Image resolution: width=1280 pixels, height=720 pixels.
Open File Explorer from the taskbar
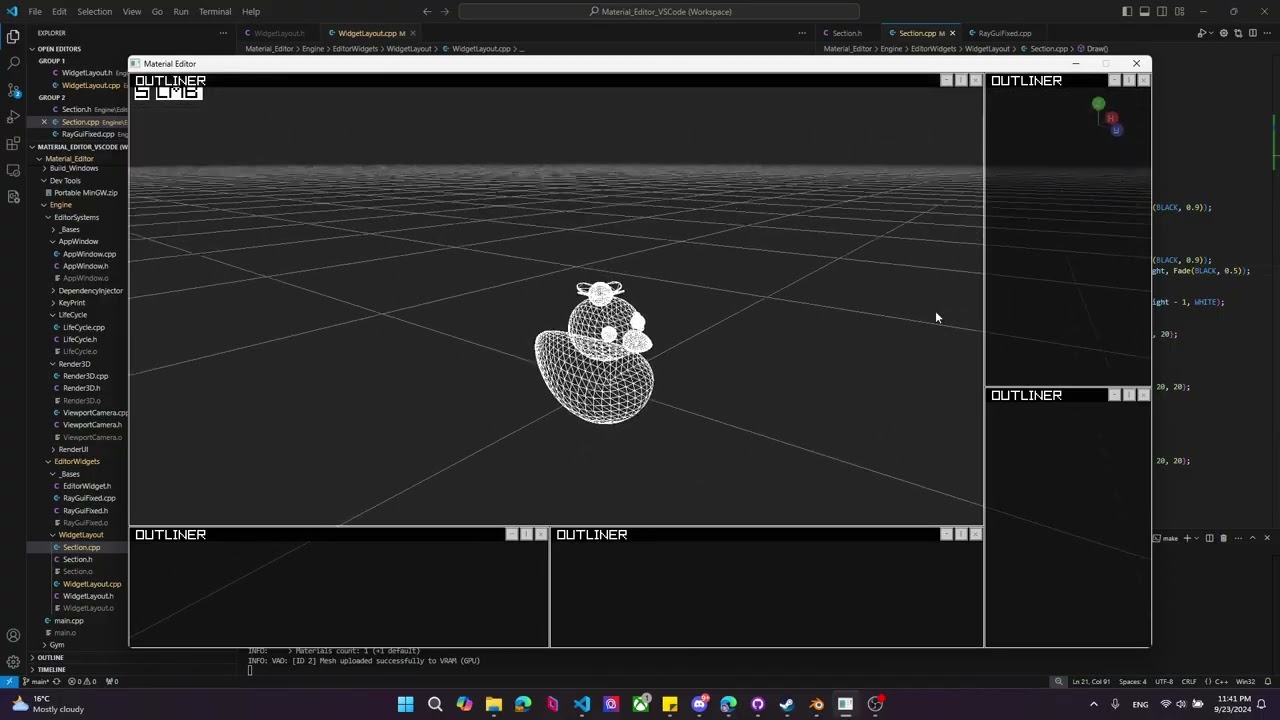(494, 704)
